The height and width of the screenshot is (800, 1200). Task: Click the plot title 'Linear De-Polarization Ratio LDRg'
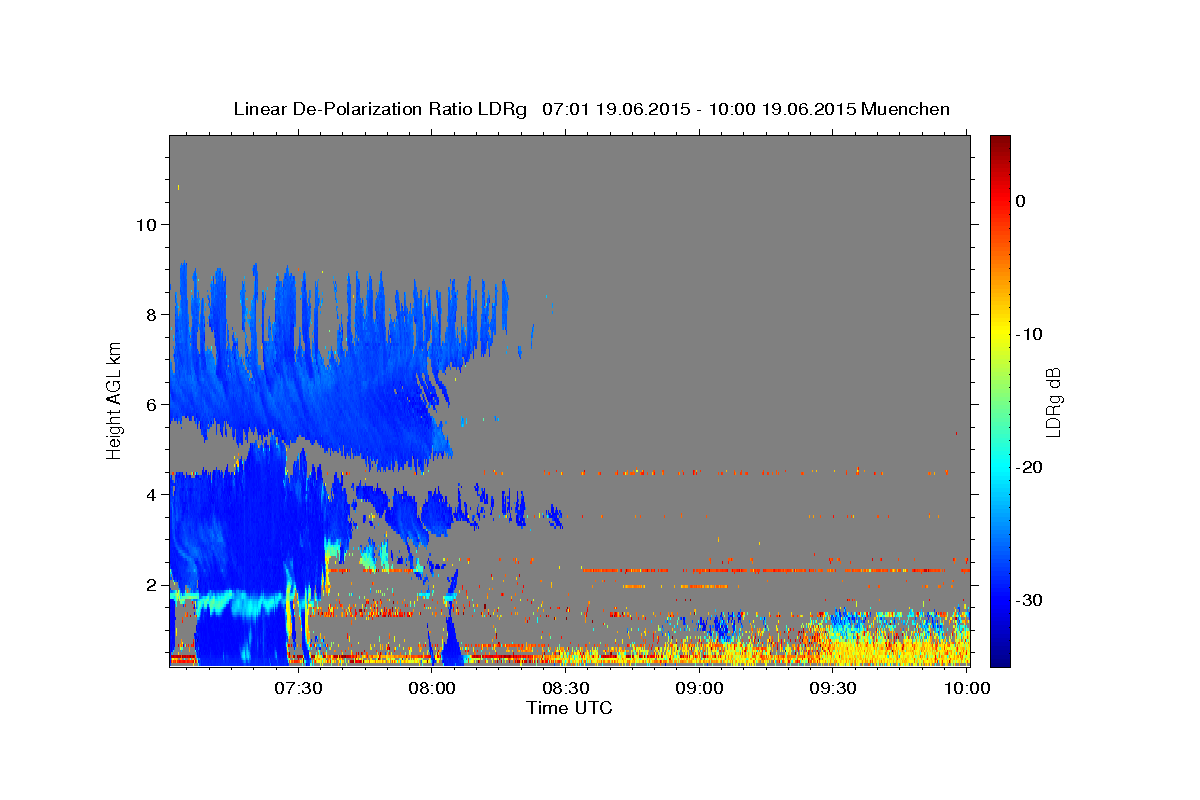tap(380, 109)
